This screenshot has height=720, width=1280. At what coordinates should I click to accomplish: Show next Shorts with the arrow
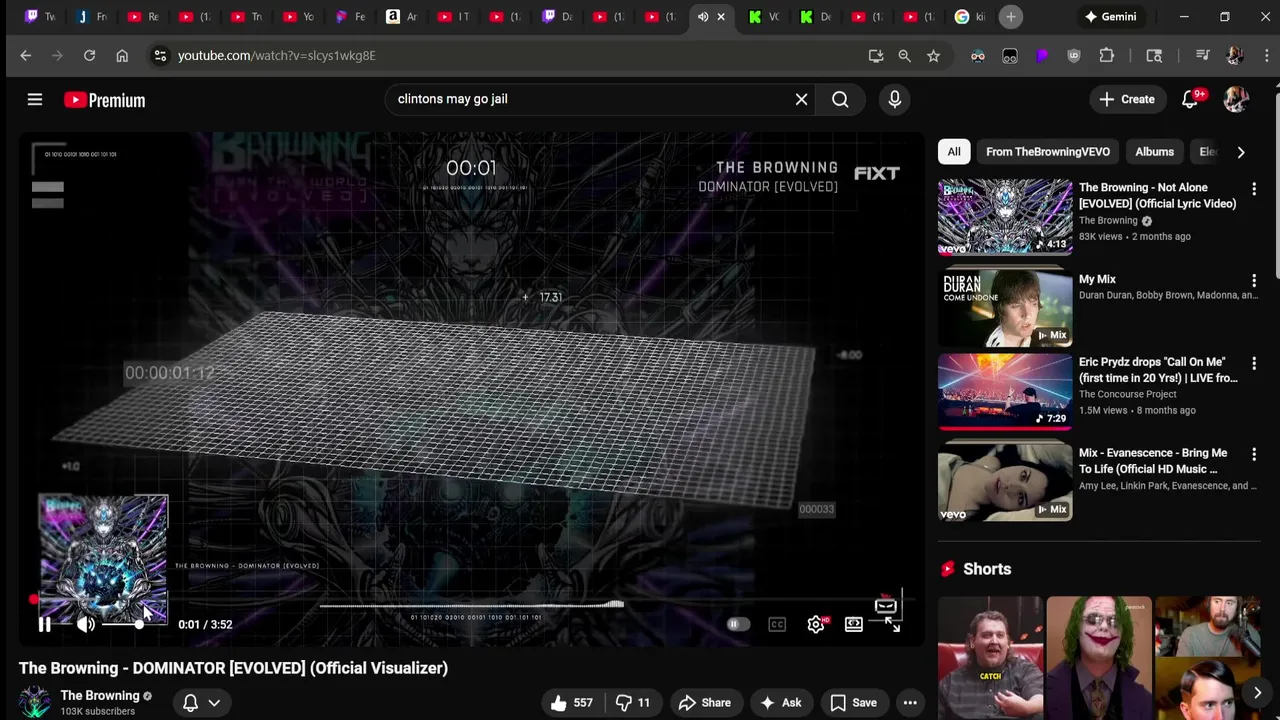[x=1257, y=693]
